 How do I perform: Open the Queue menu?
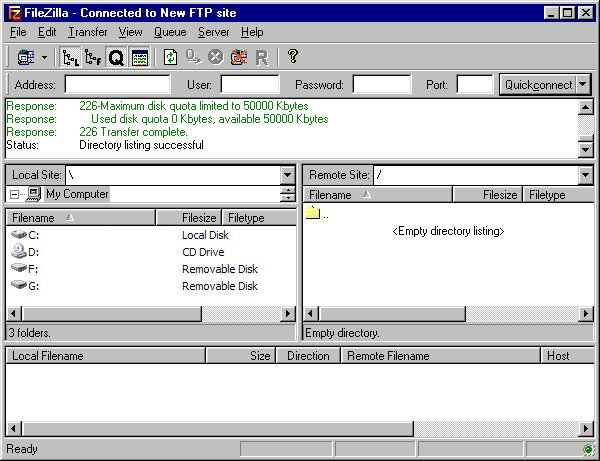(170, 32)
